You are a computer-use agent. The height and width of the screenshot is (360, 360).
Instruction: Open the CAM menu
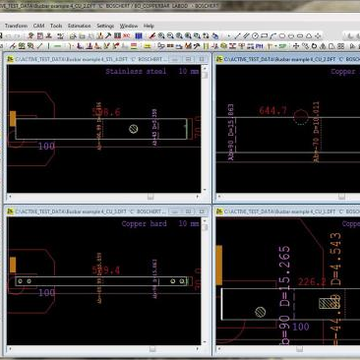pyautogui.click(x=39, y=26)
